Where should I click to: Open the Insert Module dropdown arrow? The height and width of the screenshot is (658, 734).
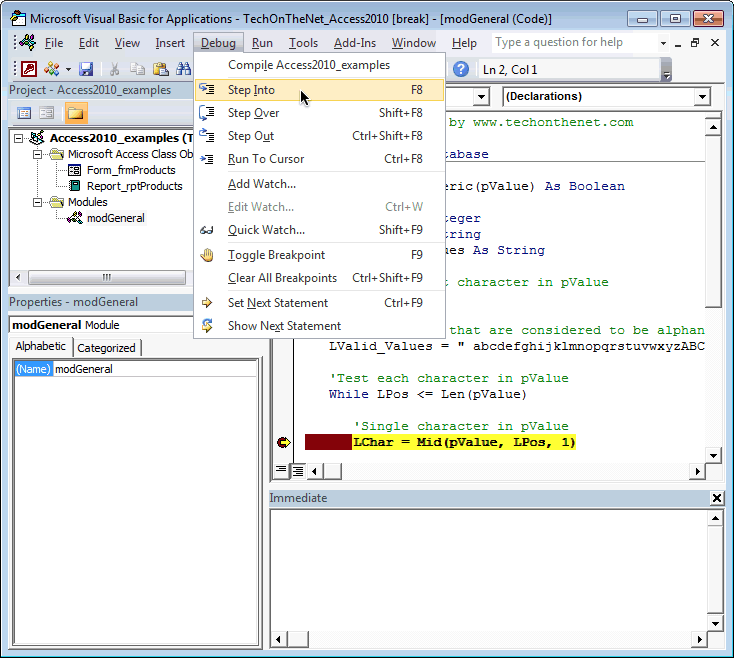68,69
